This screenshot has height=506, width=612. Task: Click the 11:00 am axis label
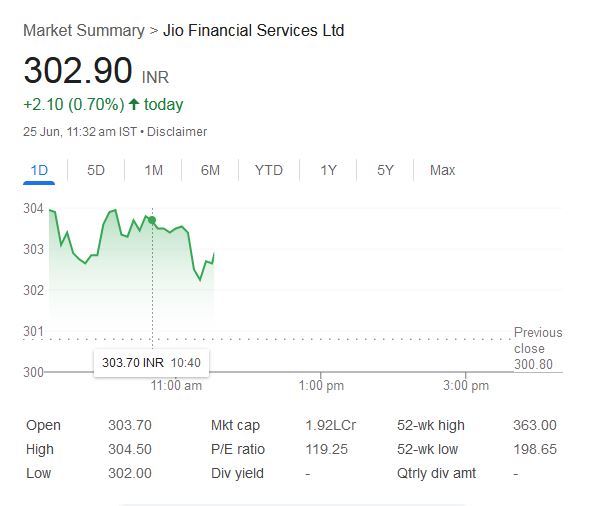point(177,385)
